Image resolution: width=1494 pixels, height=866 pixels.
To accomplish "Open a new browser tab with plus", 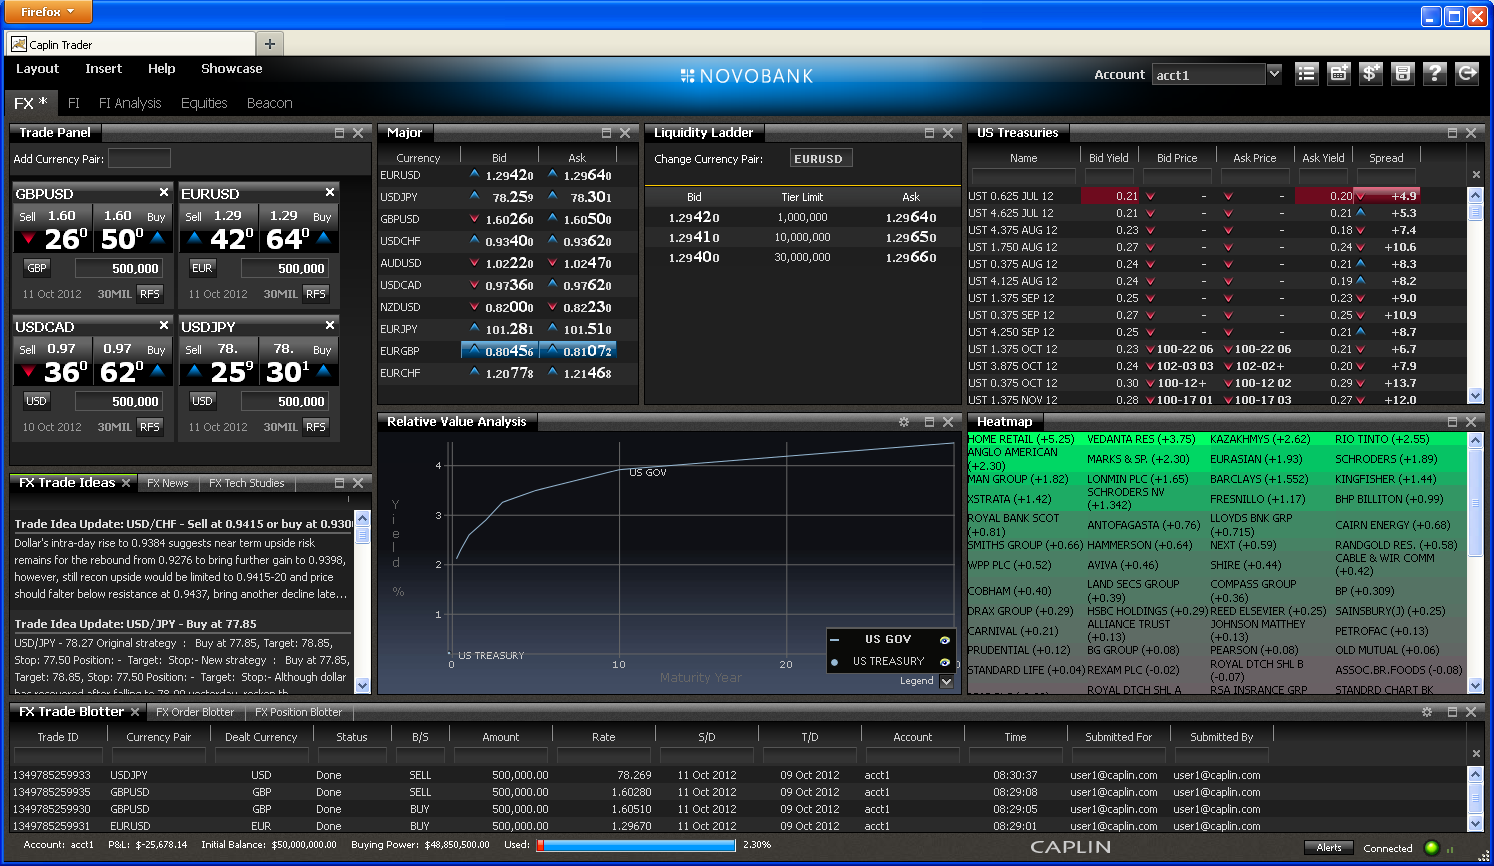I will click(x=270, y=44).
